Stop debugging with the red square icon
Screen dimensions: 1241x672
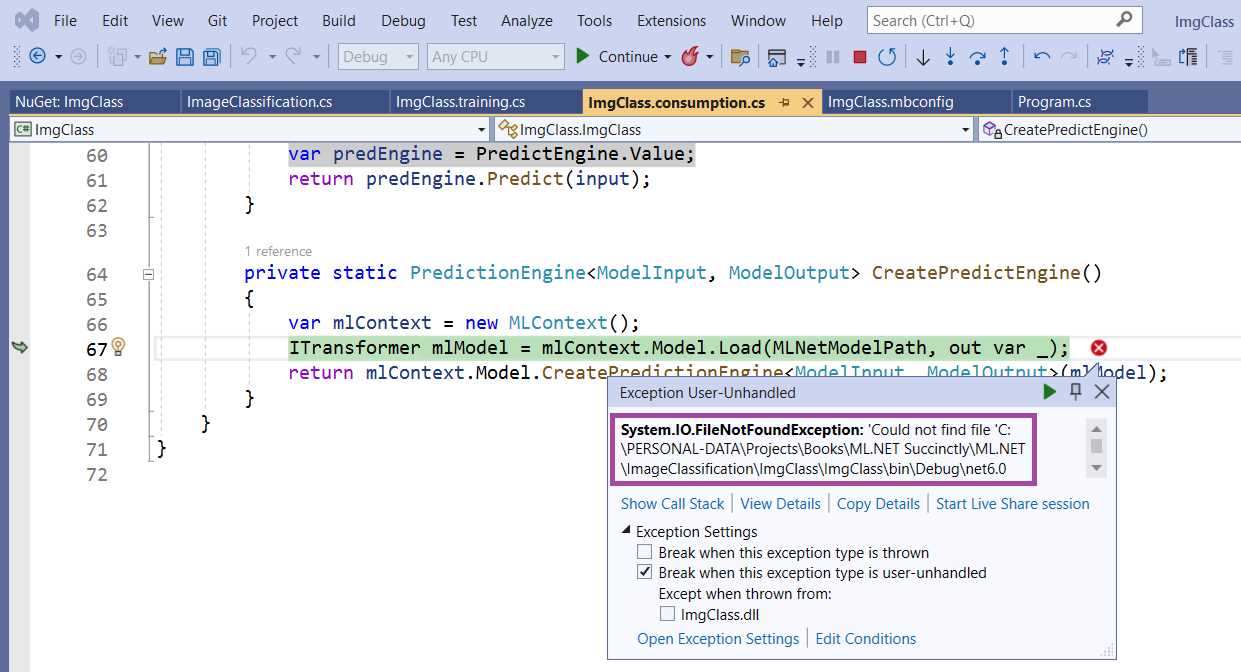tap(859, 57)
